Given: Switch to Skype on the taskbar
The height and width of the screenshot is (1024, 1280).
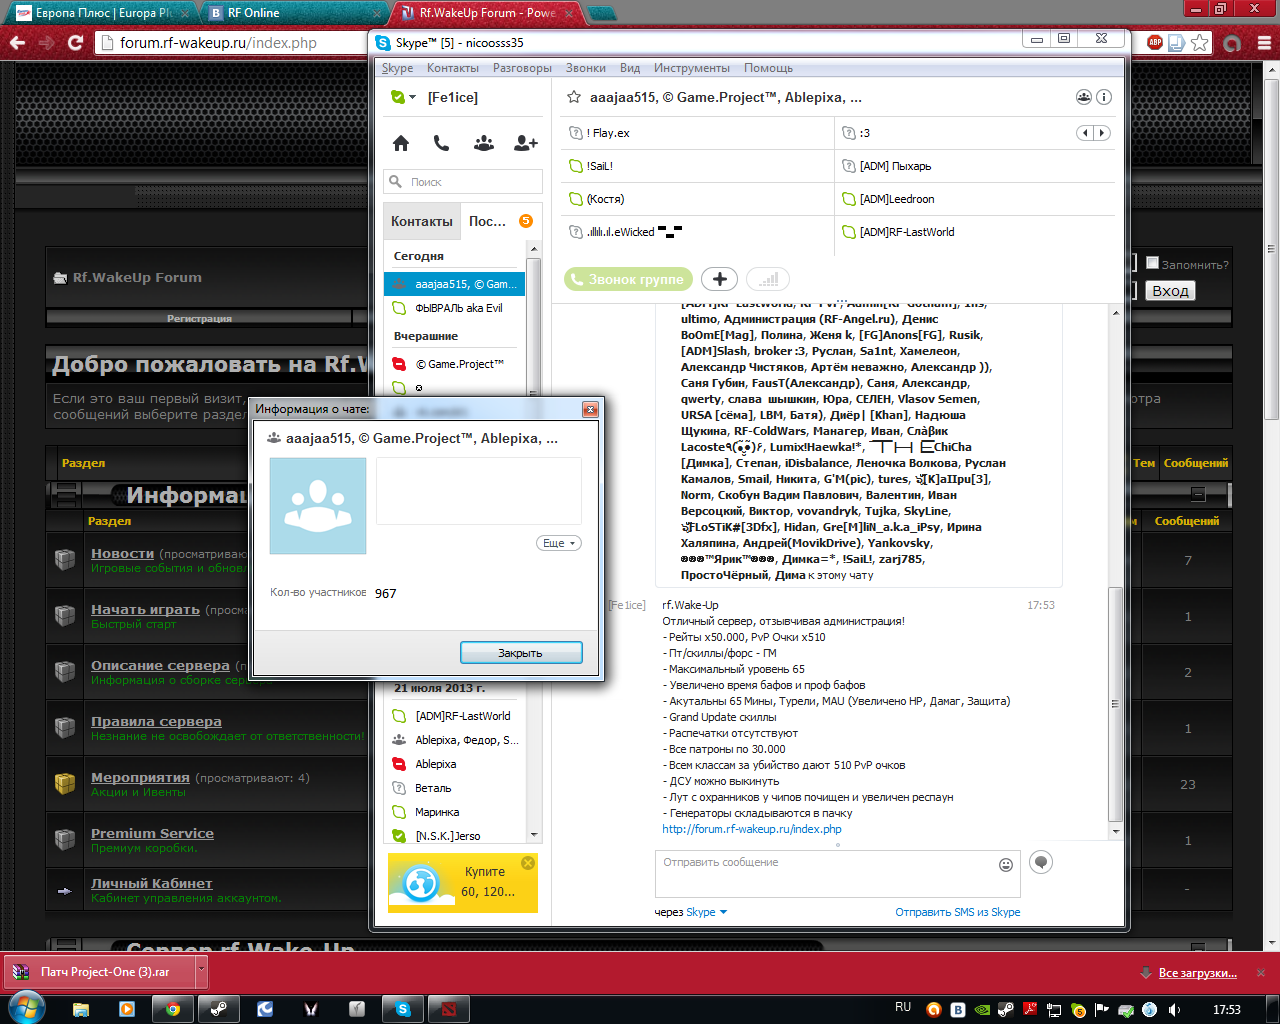Looking at the screenshot, I should tap(403, 1009).
